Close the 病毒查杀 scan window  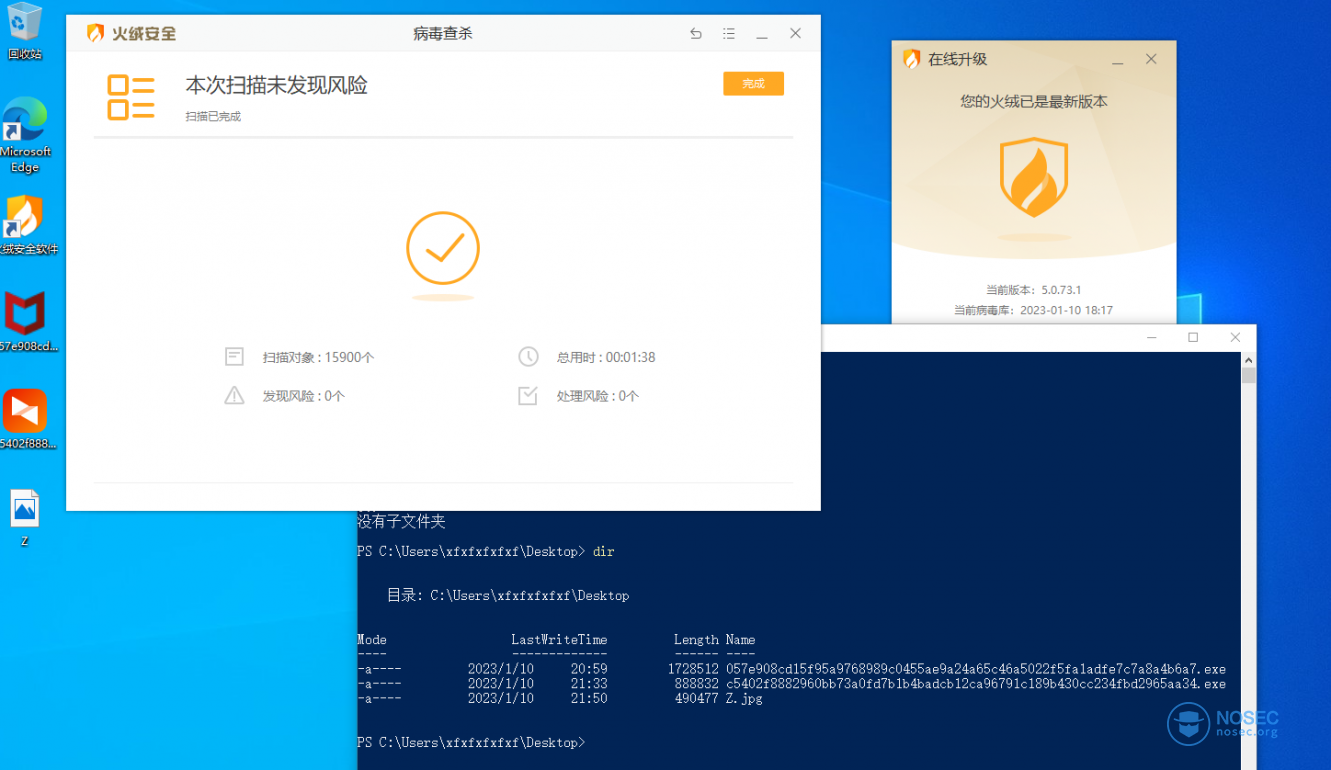click(796, 34)
